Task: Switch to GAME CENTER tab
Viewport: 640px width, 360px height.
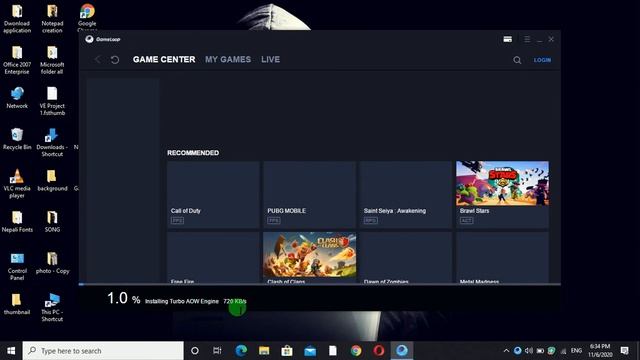Action: (164, 60)
